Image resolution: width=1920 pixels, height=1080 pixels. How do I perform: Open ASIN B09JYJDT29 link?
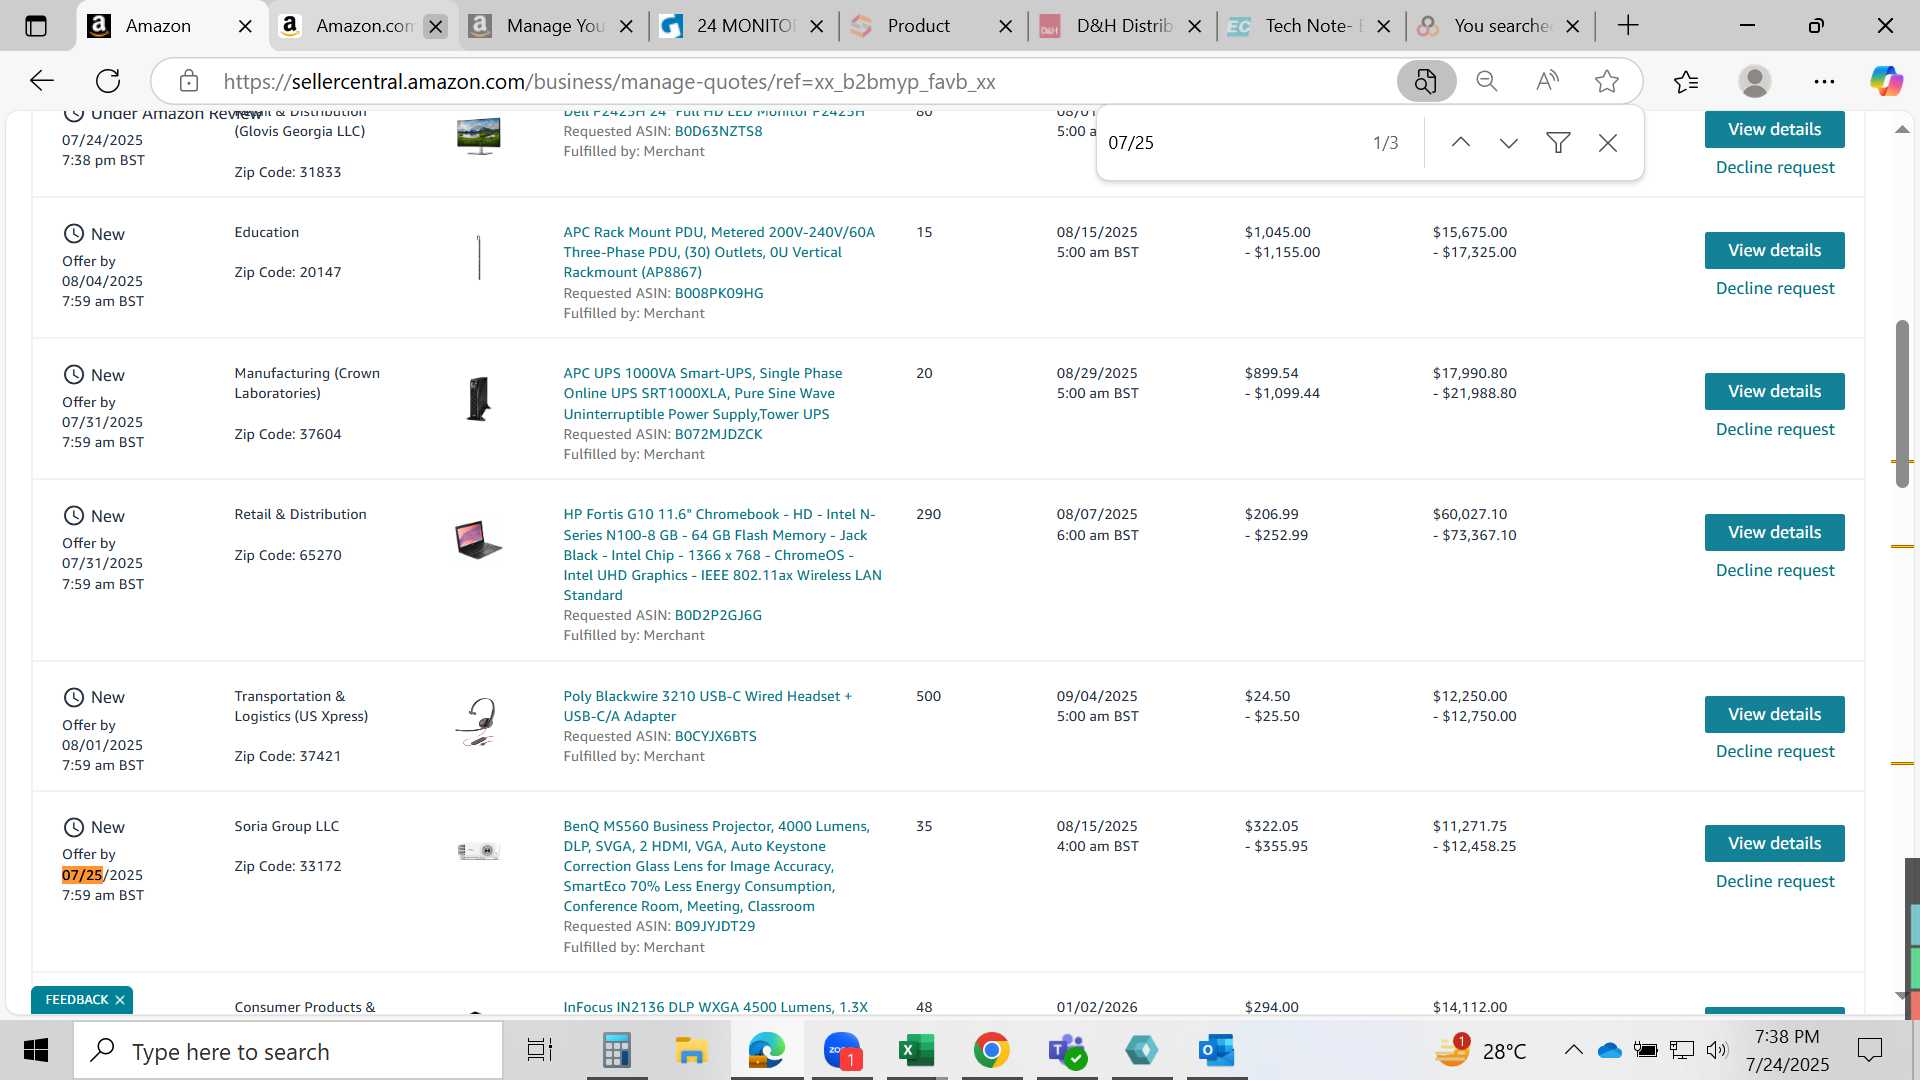(715, 926)
